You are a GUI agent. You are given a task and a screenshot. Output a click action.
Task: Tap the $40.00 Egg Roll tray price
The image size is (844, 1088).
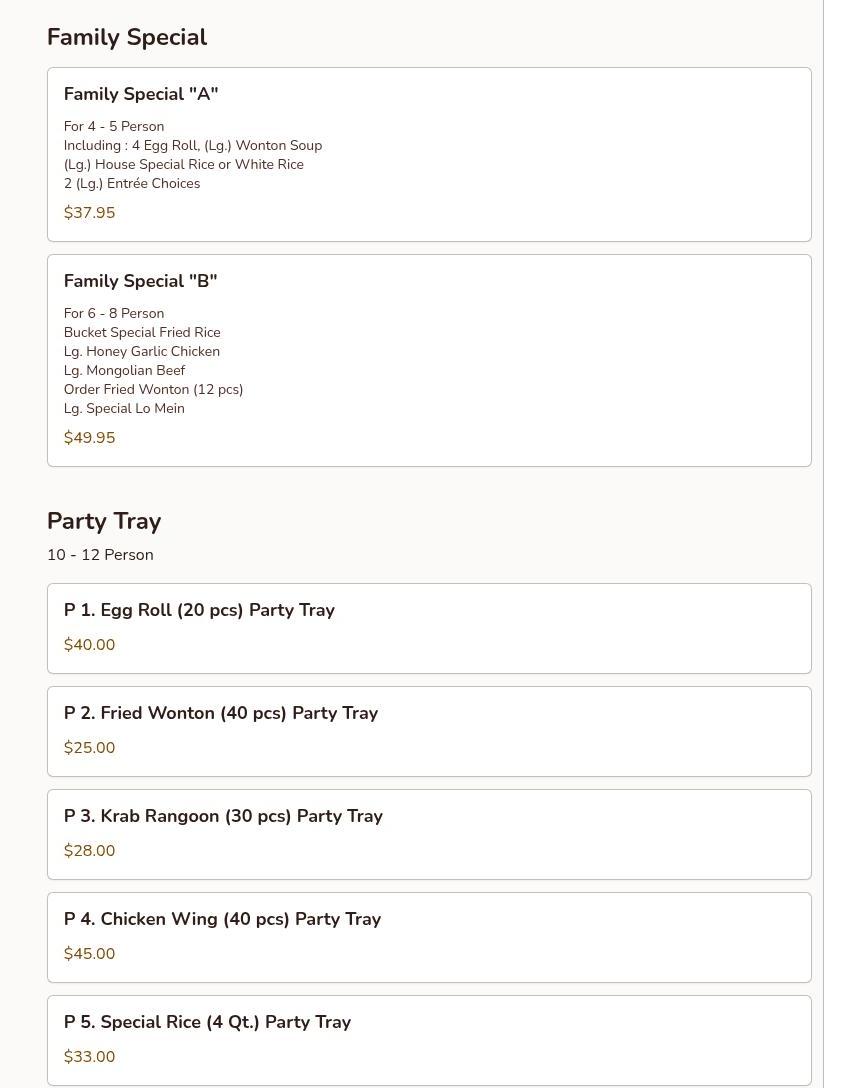(x=89, y=645)
